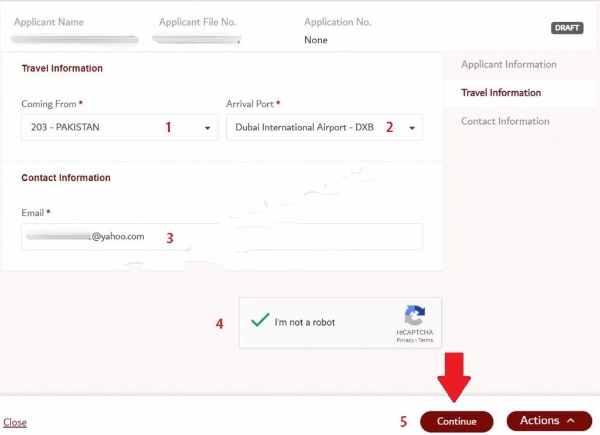Click the Email field label
The width and height of the screenshot is (600, 435).
33,213
